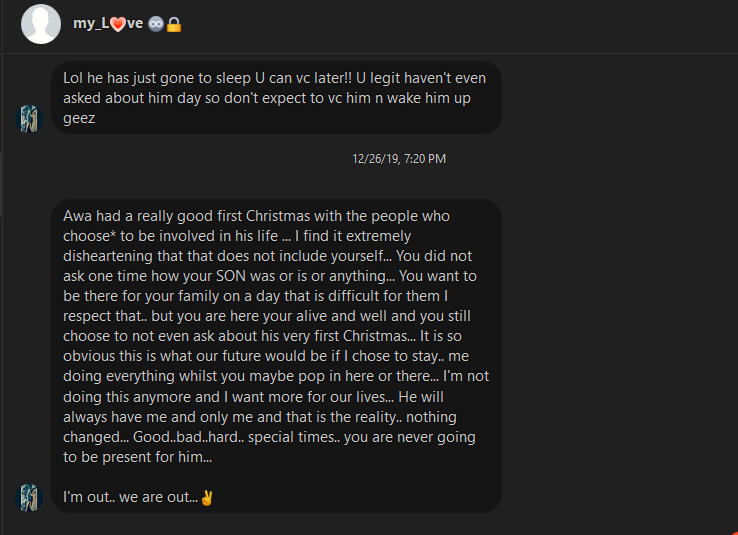Click the my_L♥ve conversation name
The width and height of the screenshot is (738, 535).
point(108,24)
